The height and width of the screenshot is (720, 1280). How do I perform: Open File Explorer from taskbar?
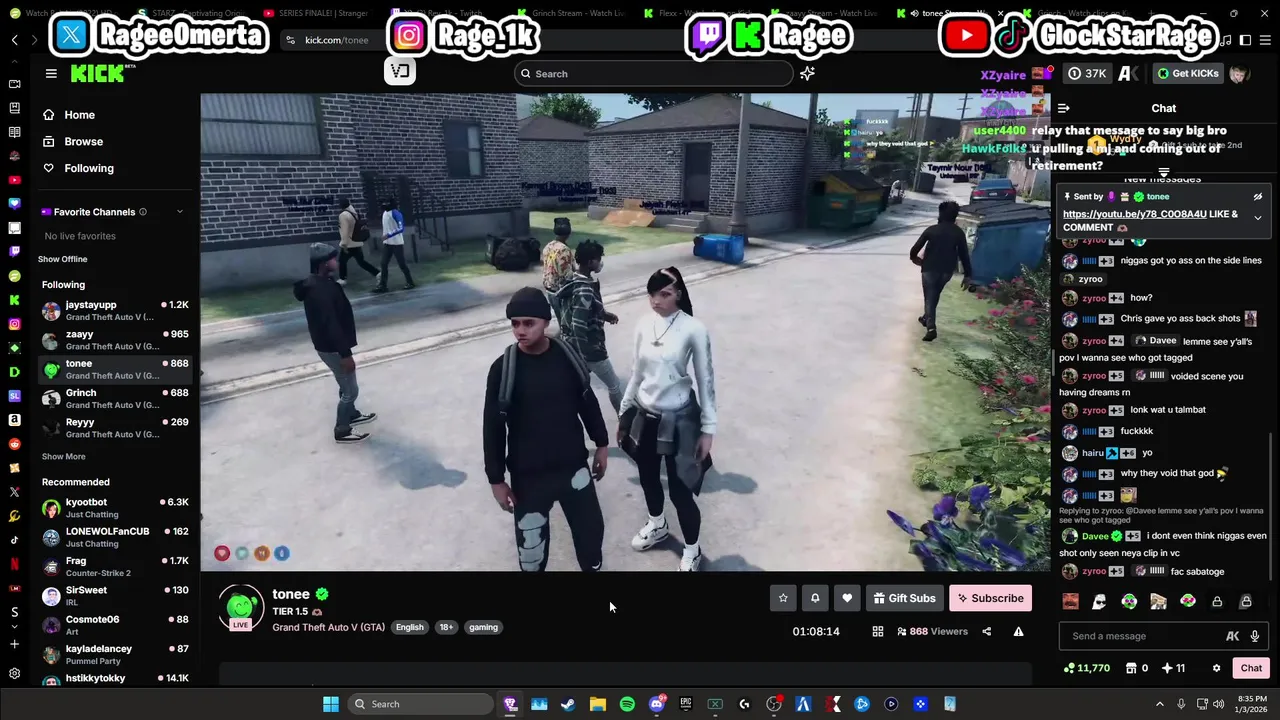(598, 704)
